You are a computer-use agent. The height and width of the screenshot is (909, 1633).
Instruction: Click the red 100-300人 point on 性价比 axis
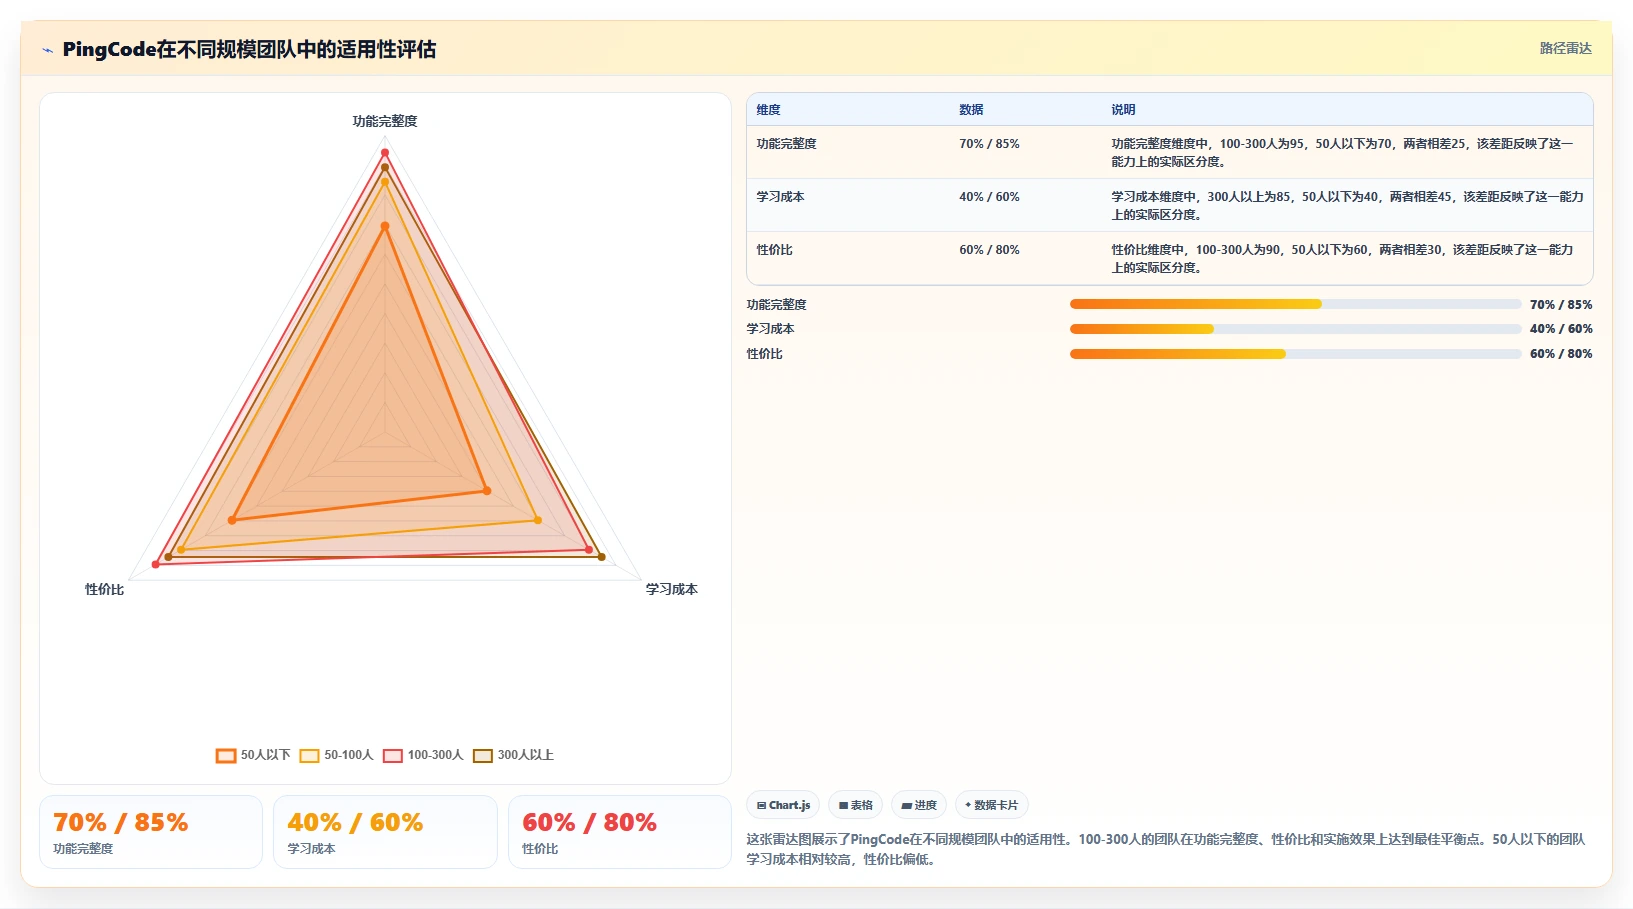155,565
